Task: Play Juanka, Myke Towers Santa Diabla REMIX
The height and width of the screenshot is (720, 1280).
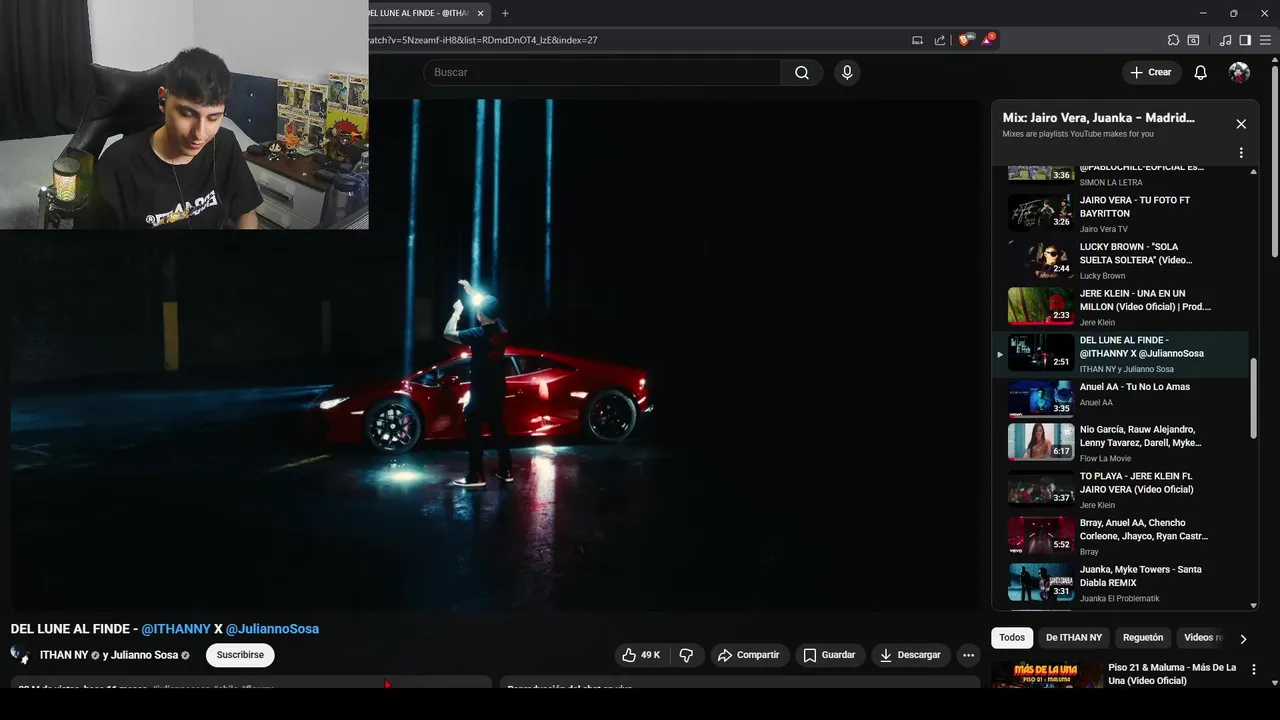Action: click(1120, 583)
